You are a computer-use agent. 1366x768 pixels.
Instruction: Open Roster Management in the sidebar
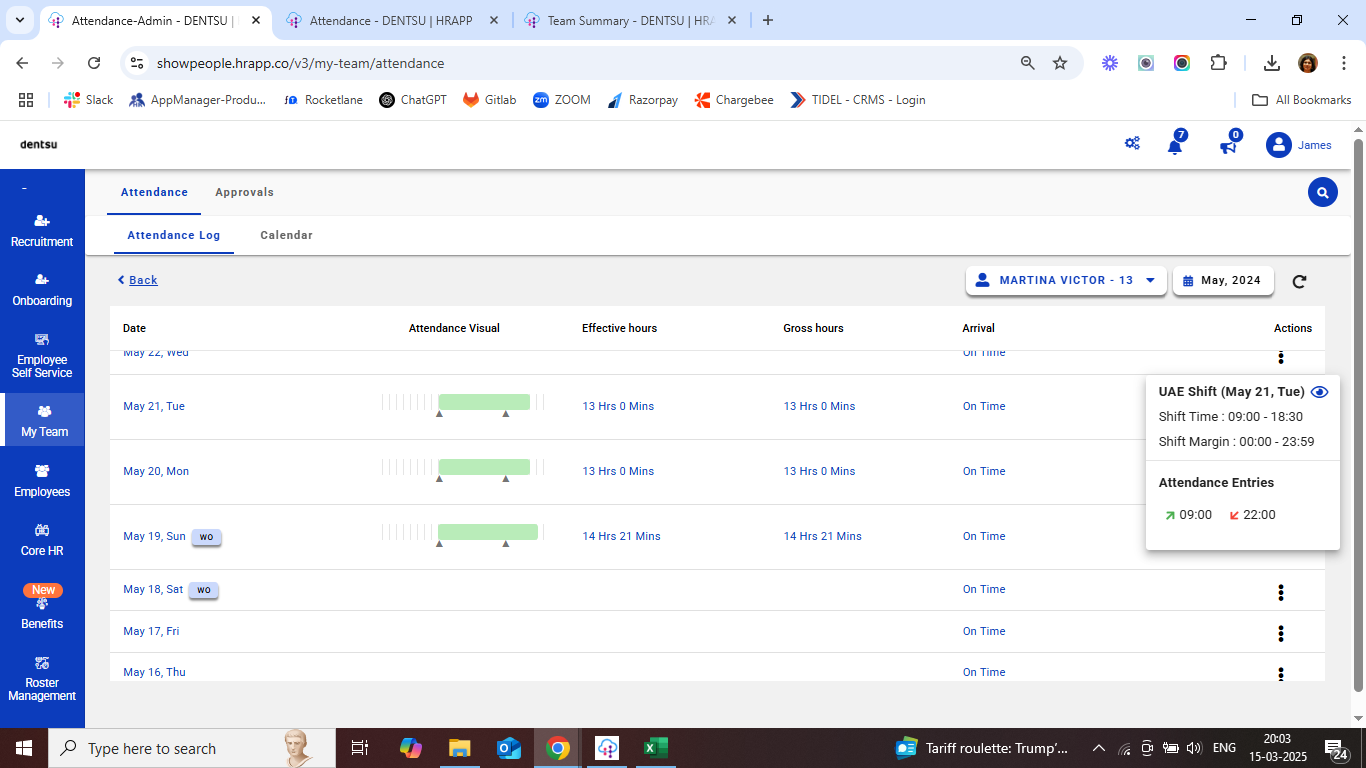coord(42,678)
